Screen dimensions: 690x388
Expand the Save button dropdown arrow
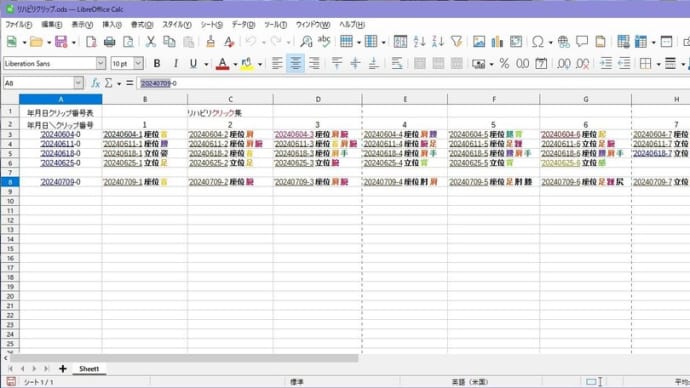coord(73,42)
